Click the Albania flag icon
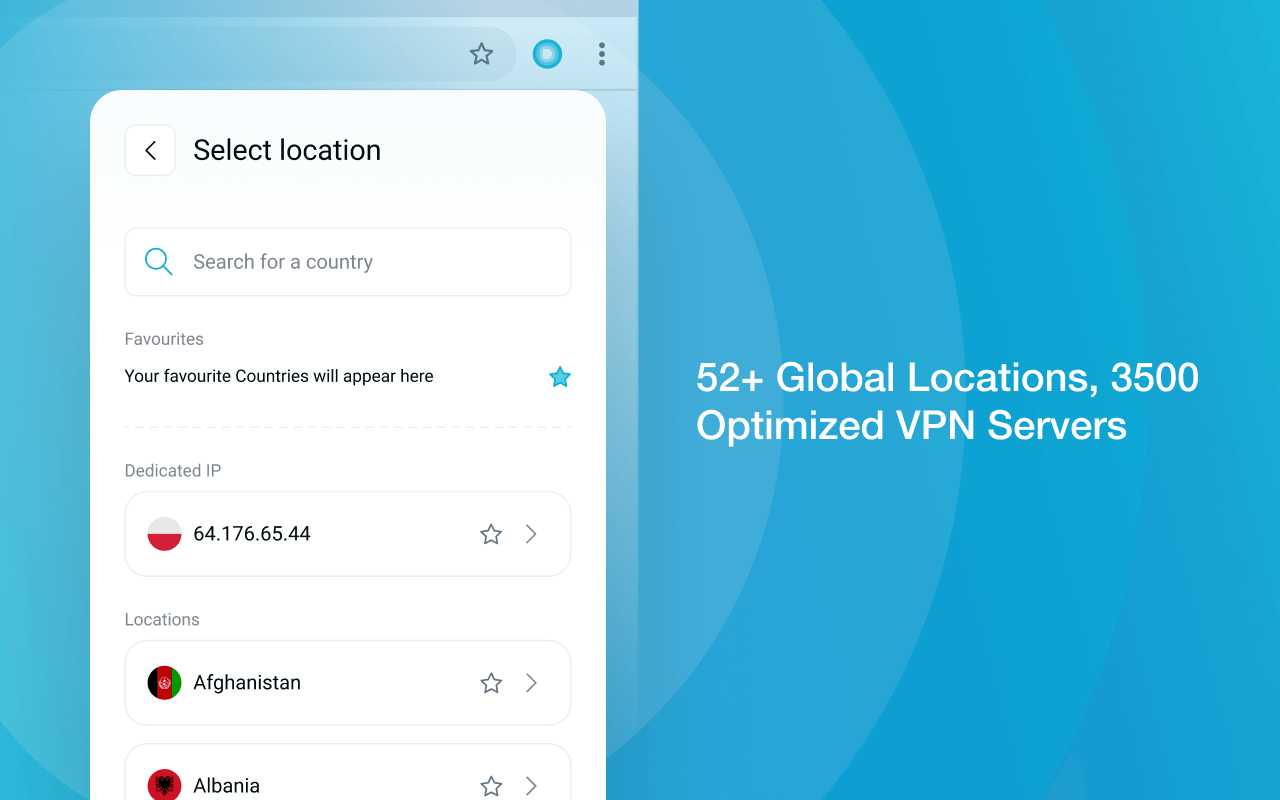This screenshot has width=1280, height=800. coord(164,785)
